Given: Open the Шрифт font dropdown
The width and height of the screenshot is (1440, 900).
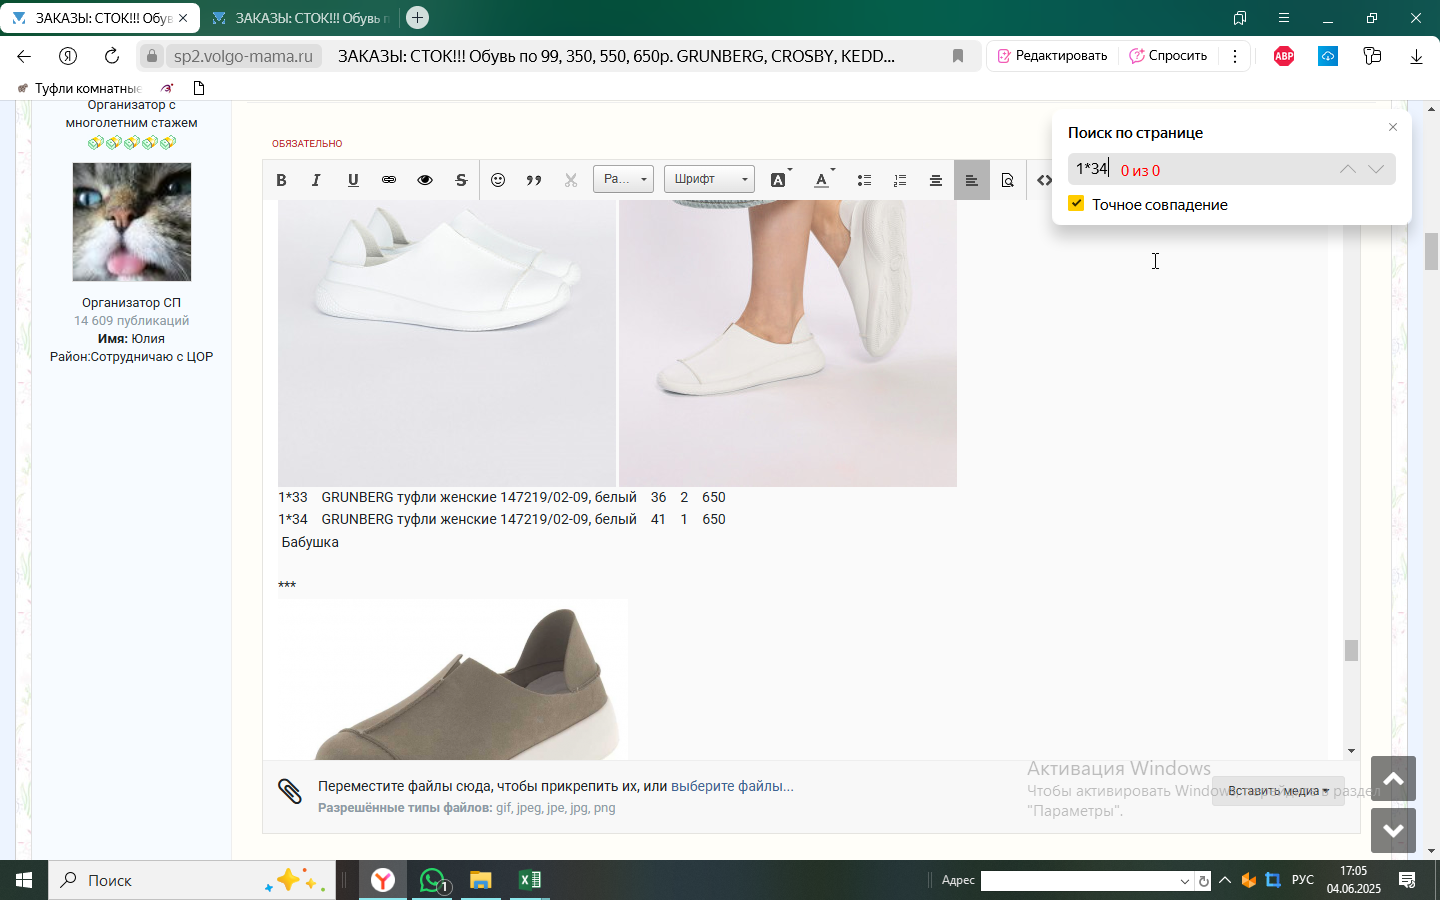Looking at the screenshot, I should tap(709, 179).
